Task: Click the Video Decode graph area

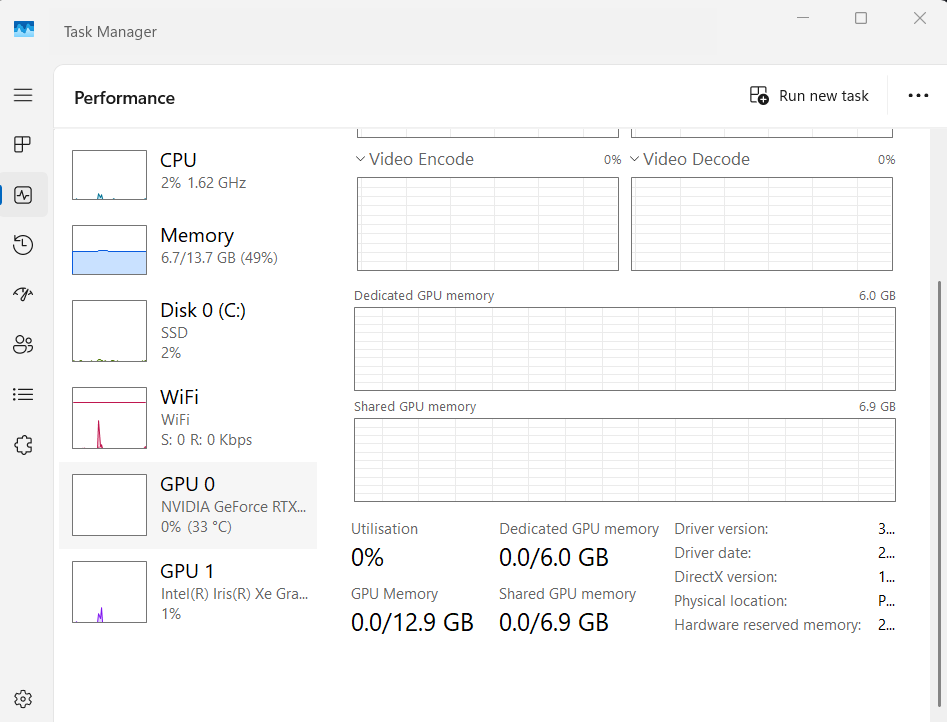Action: coord(762,224)
